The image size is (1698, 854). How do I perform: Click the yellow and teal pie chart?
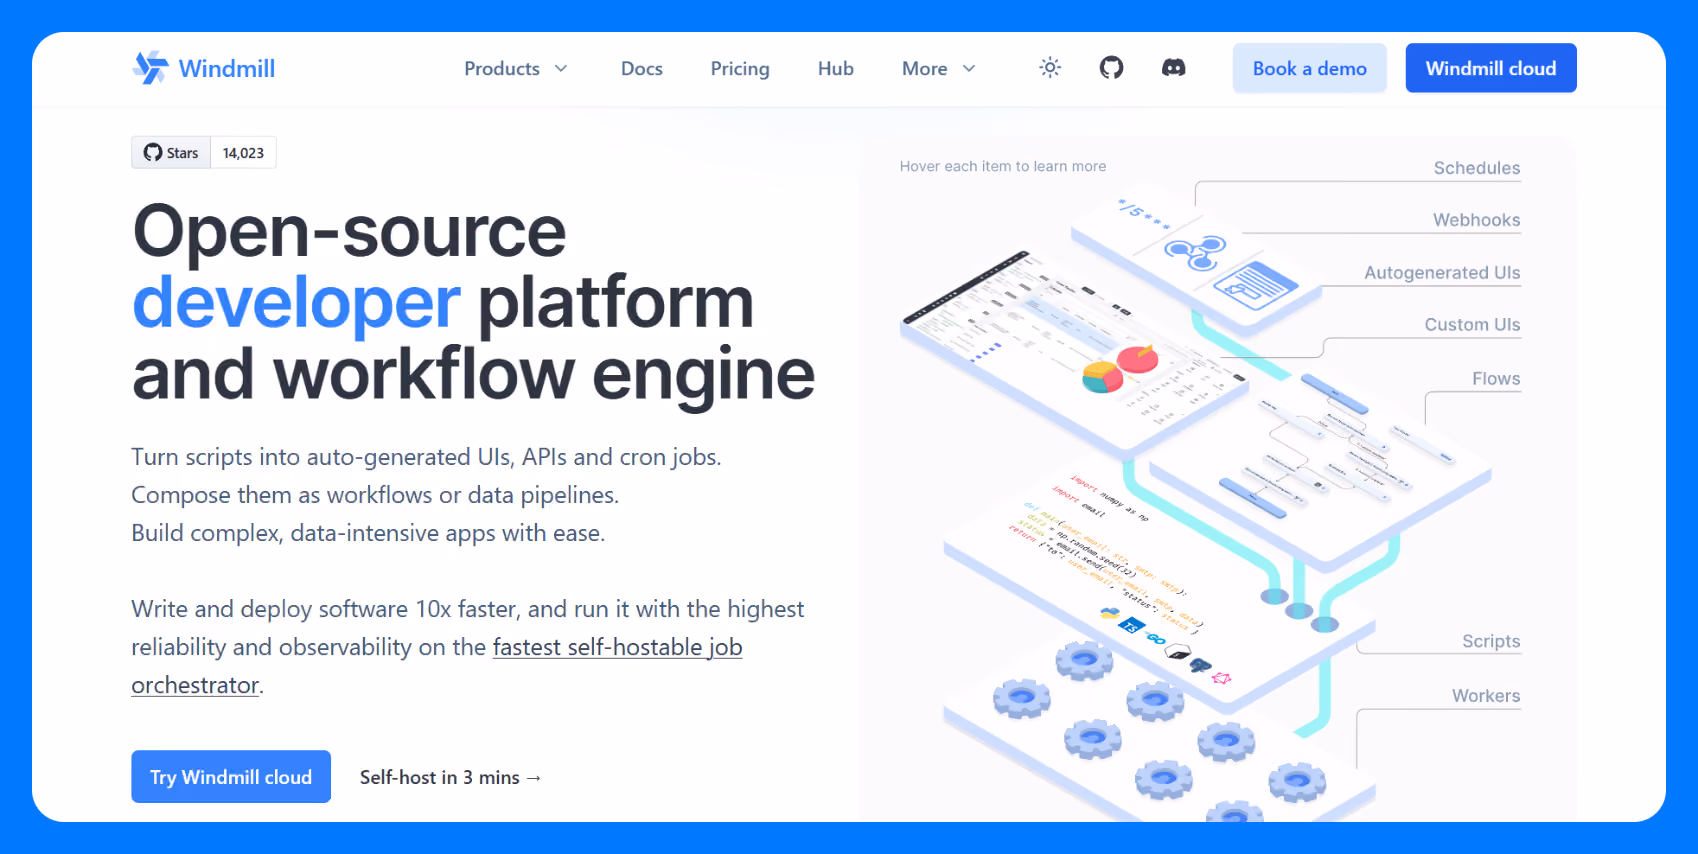1103,377
